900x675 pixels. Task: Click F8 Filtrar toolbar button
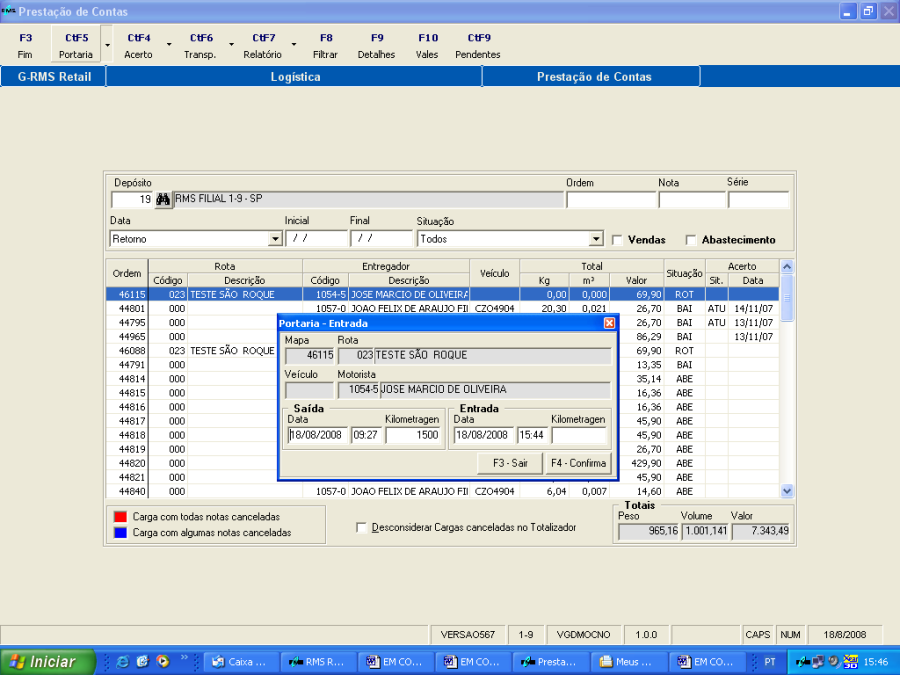325,45
